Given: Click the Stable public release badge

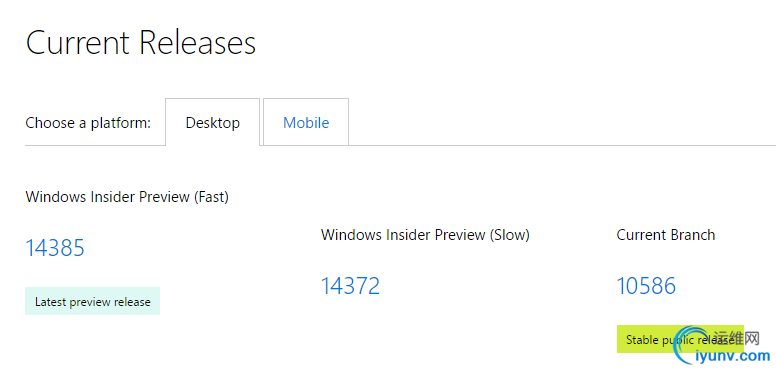Looking at the screenshot, I should 680,339.
